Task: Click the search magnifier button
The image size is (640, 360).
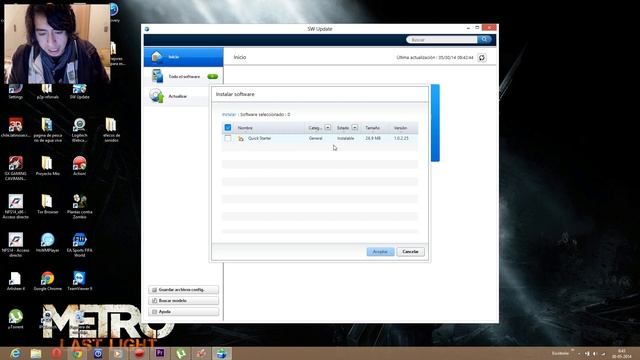Action: click(484, 40)
